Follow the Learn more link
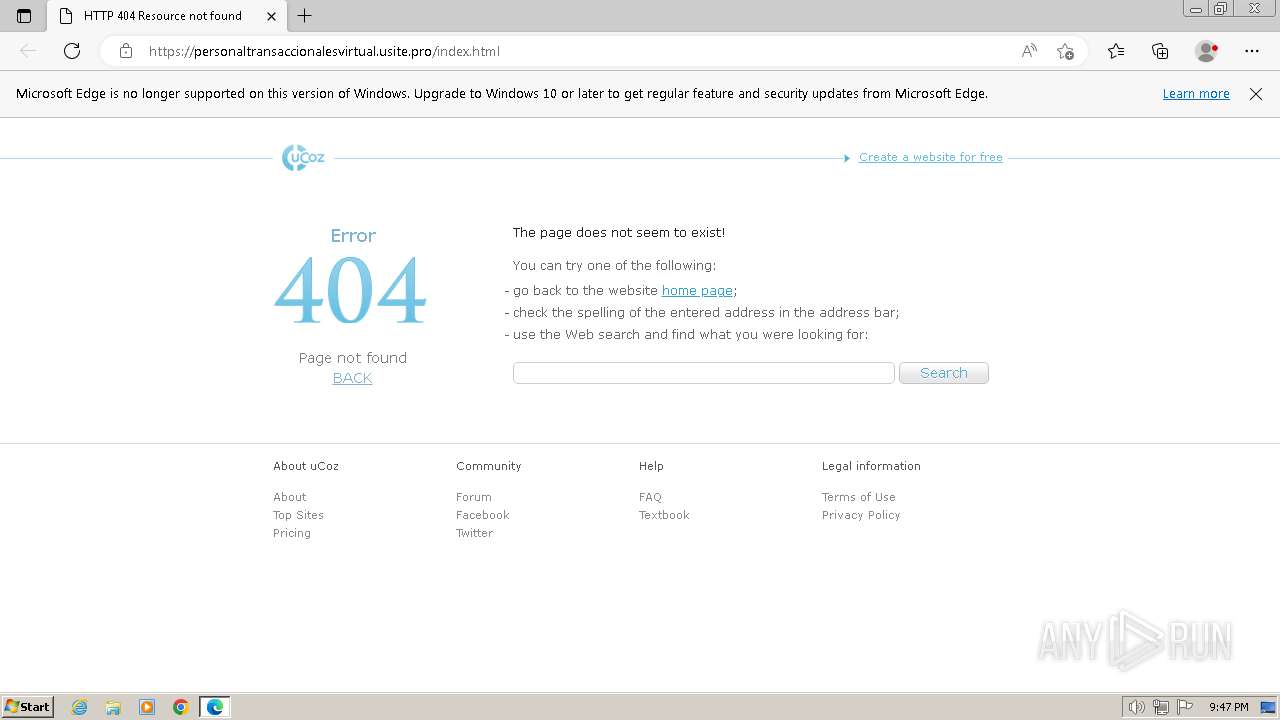This screenshot has height=720, width=1280. tap(1196, 94)
